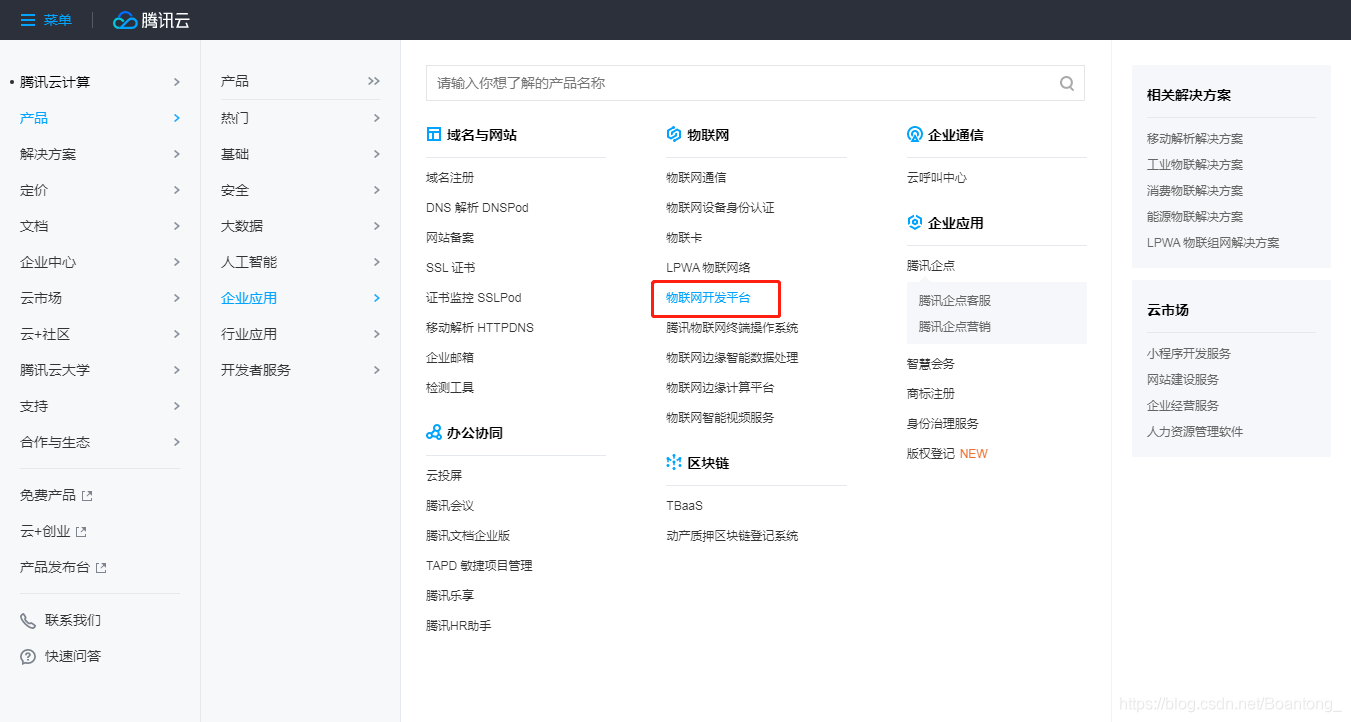Expand the 腾讯云计算 menu chevron
This screenshot has height=722, width=1351.
[x=177, y=82]
